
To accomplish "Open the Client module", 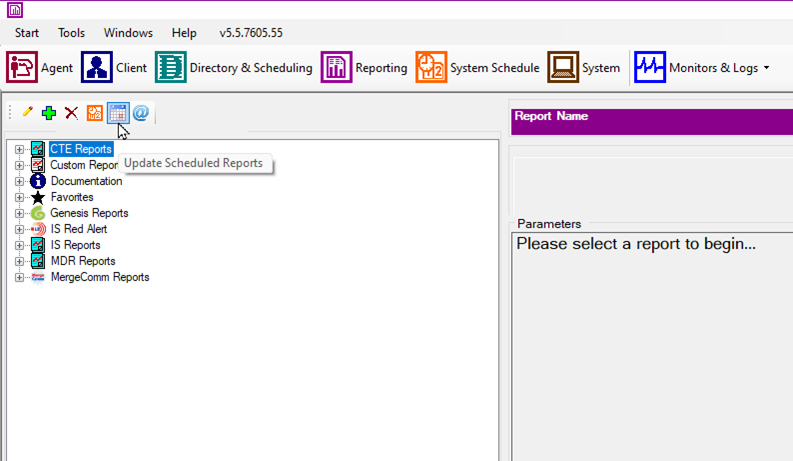I will (x=114, y=68).
